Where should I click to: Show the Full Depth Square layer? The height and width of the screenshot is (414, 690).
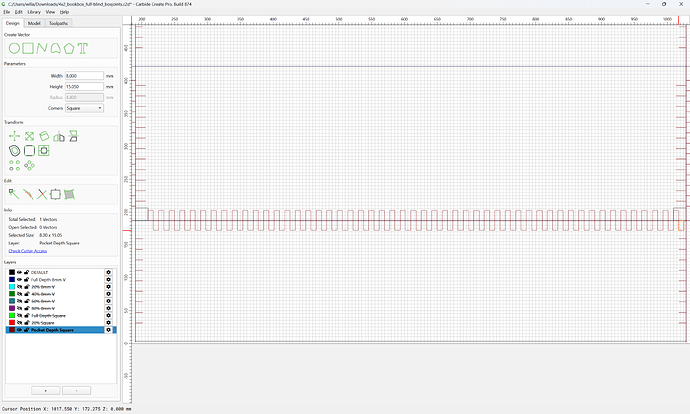tap(19, 315)
